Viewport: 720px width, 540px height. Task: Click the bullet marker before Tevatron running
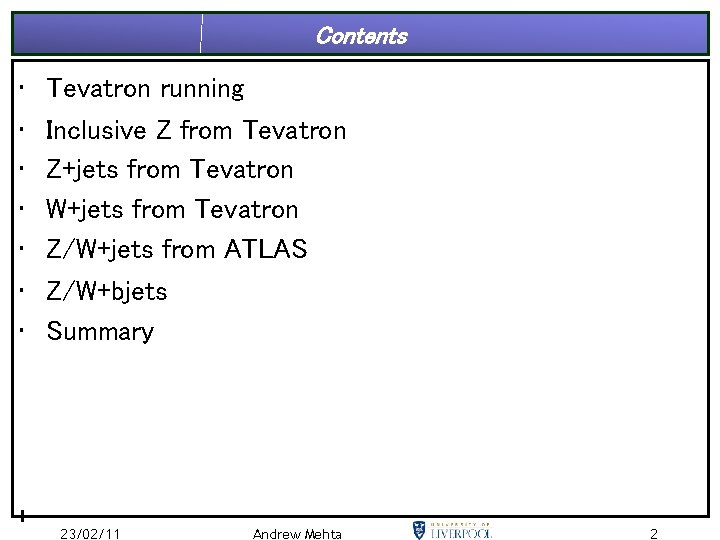click(x=21, y=87)
